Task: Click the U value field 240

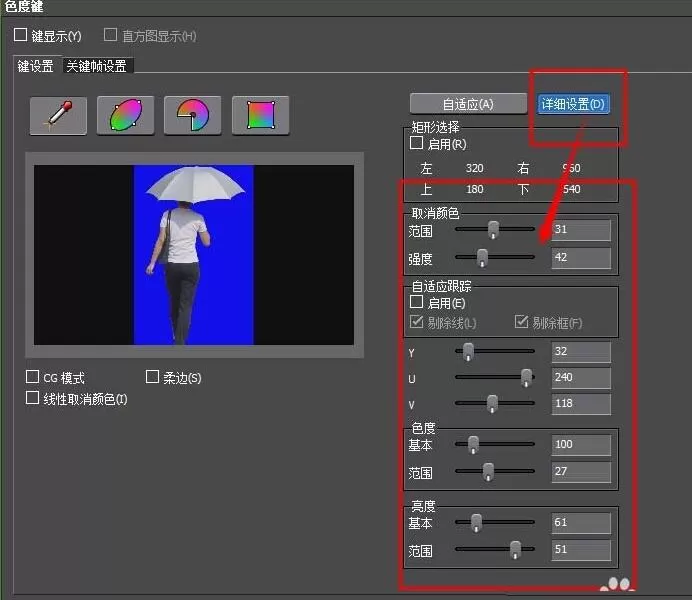Action: (x=581, y=378)
